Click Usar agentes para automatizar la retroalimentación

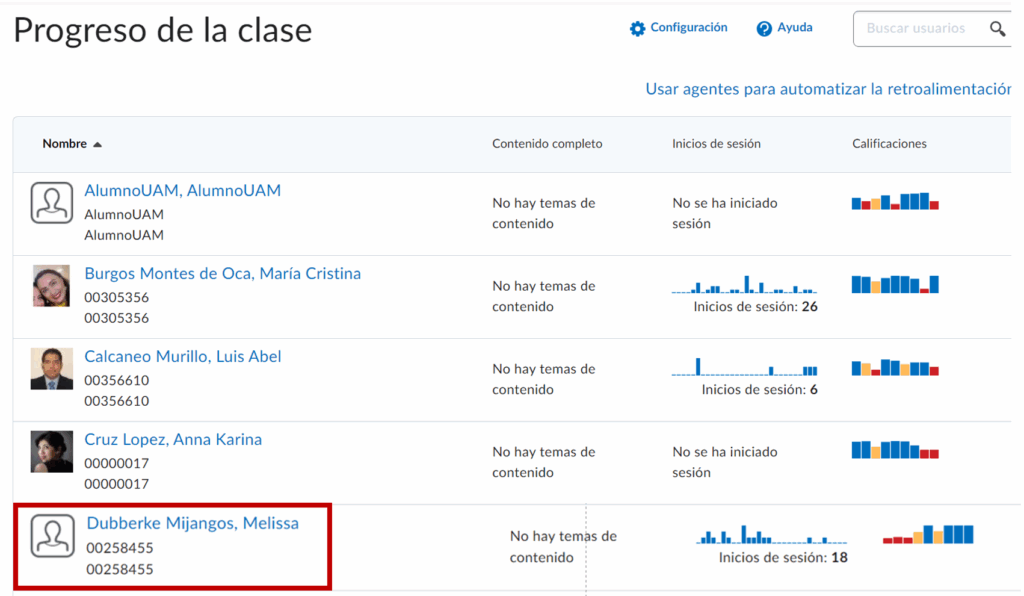tap(828, 89)
